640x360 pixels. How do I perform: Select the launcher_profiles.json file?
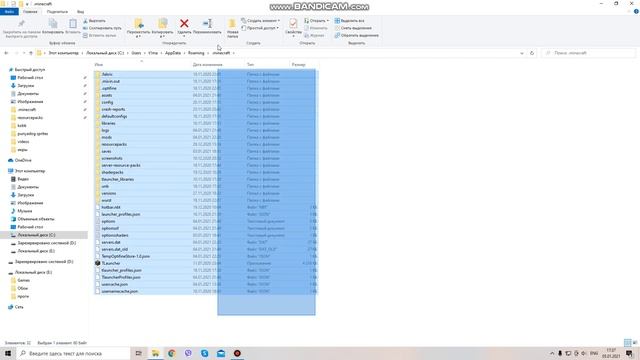point(205,214)
